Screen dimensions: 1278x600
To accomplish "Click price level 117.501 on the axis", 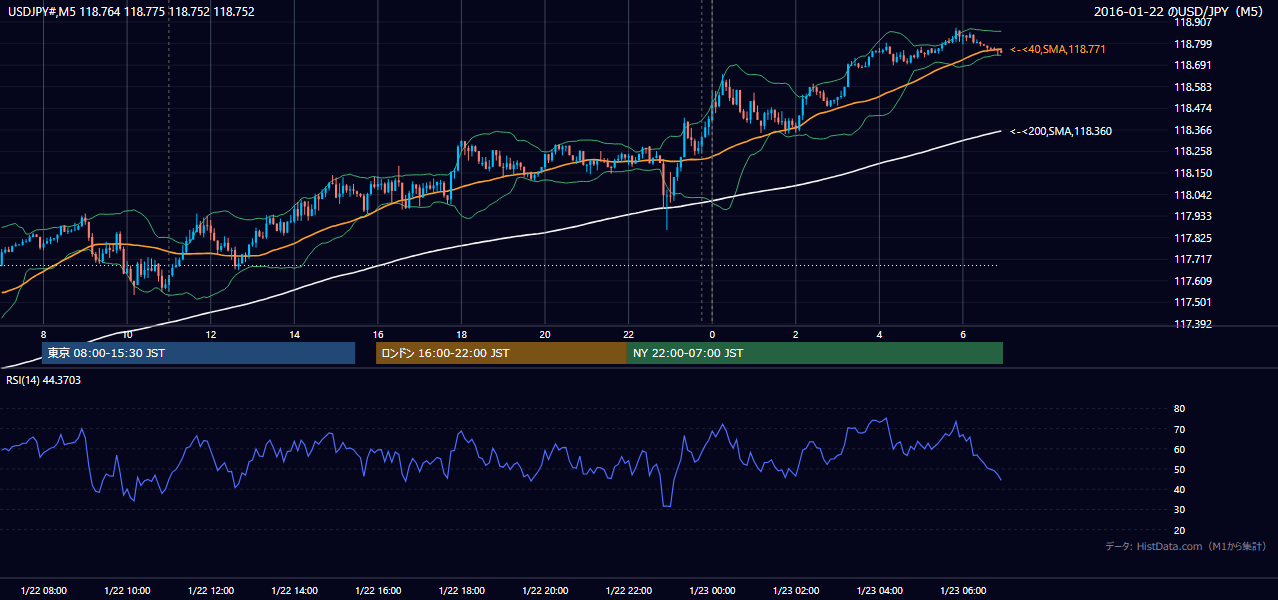I will click(x=1192, y=302).
